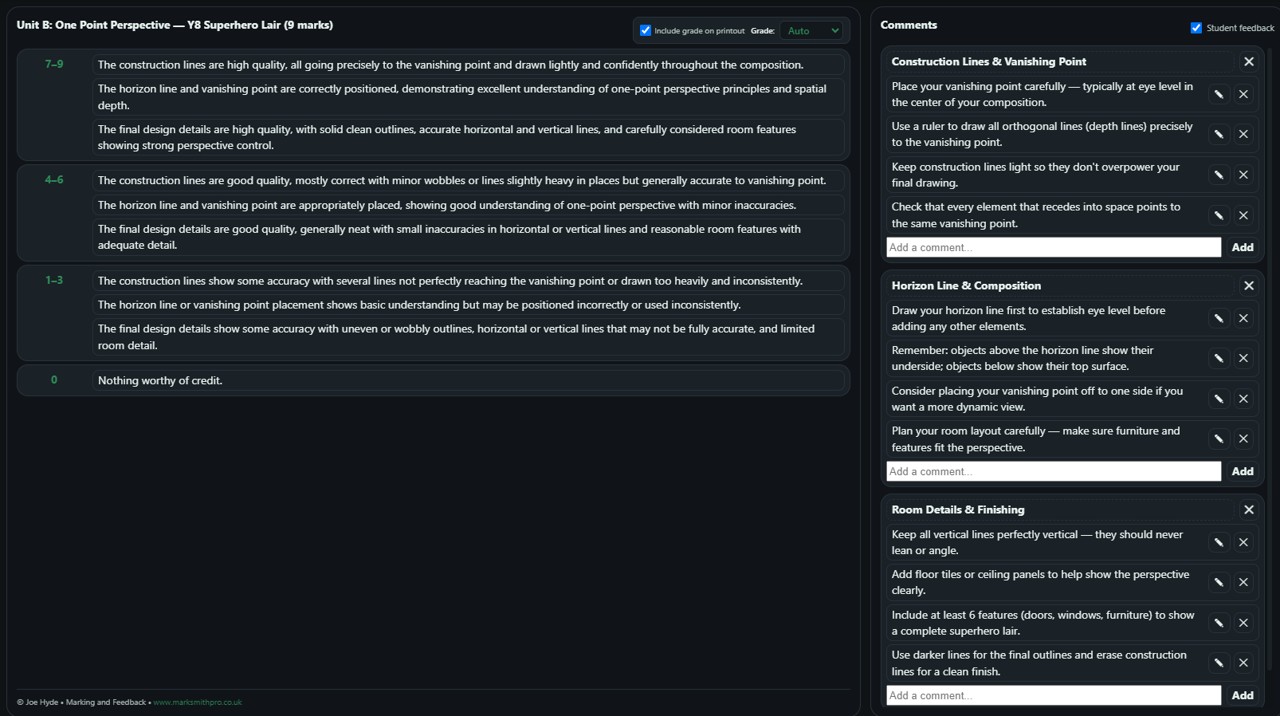Focus comment input under Construction Lines section
1280x716 pixels.
(x=1053, y=247)
